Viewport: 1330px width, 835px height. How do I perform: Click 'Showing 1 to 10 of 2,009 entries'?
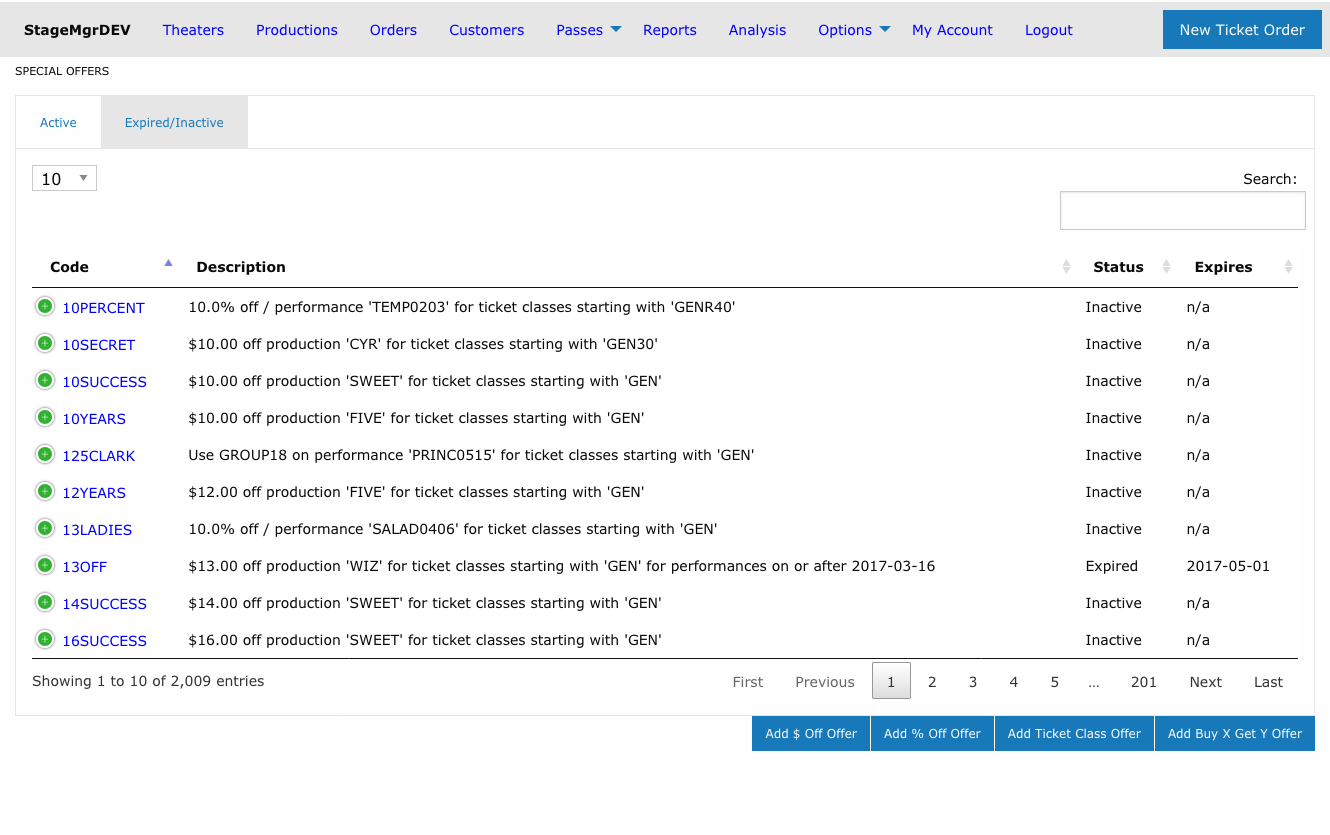tap(148, 681)
